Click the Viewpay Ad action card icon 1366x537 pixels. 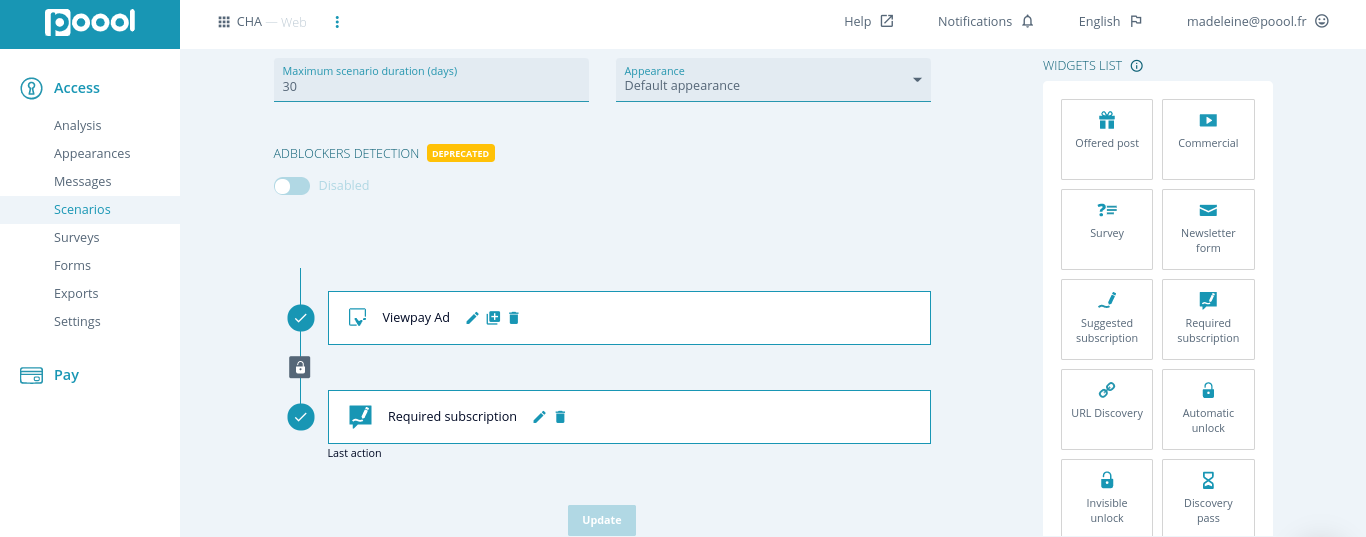coord(357,318)
